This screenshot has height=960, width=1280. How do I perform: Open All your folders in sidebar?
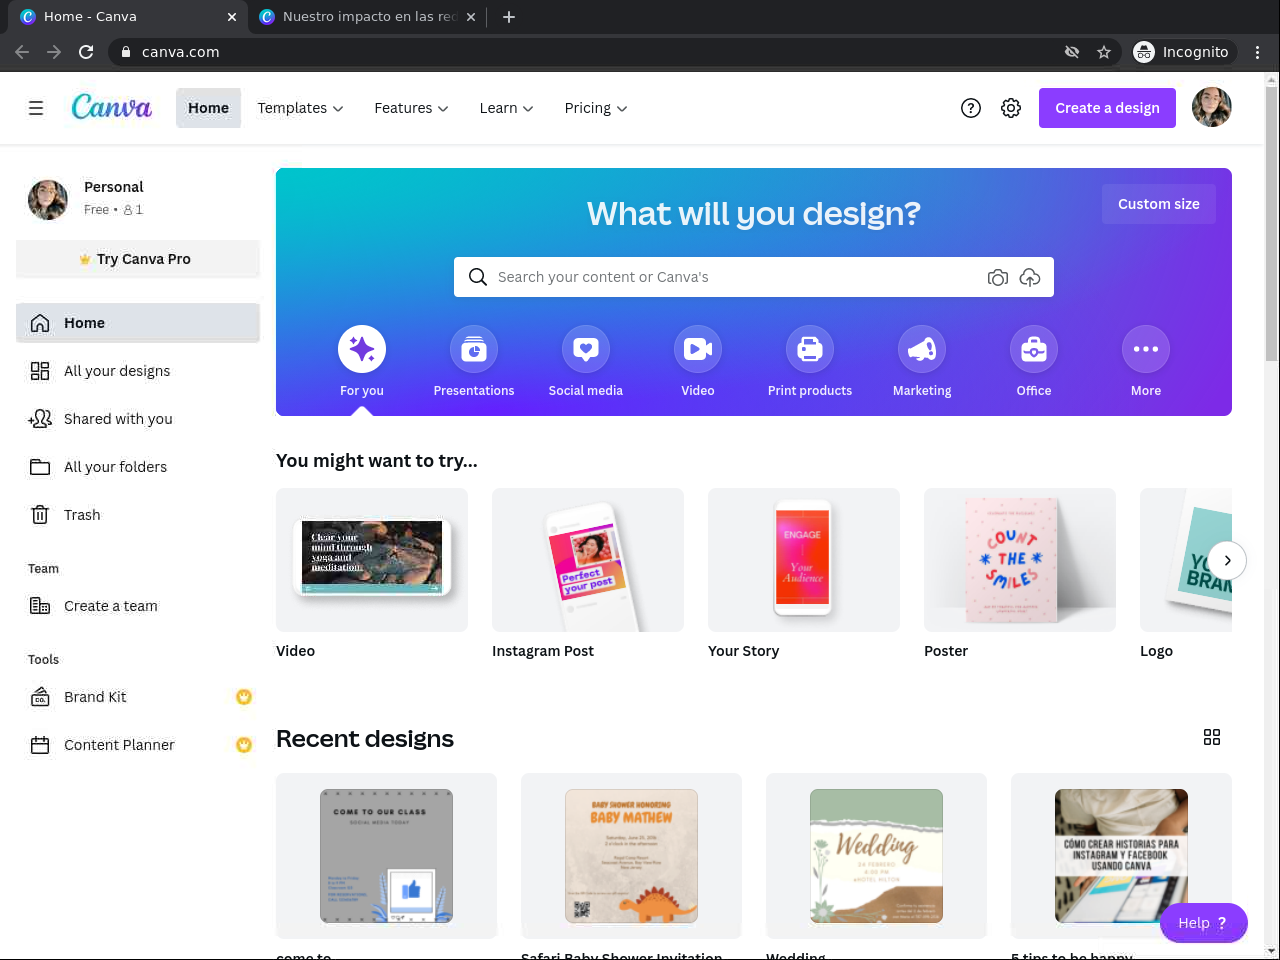[x=138, y=467]
